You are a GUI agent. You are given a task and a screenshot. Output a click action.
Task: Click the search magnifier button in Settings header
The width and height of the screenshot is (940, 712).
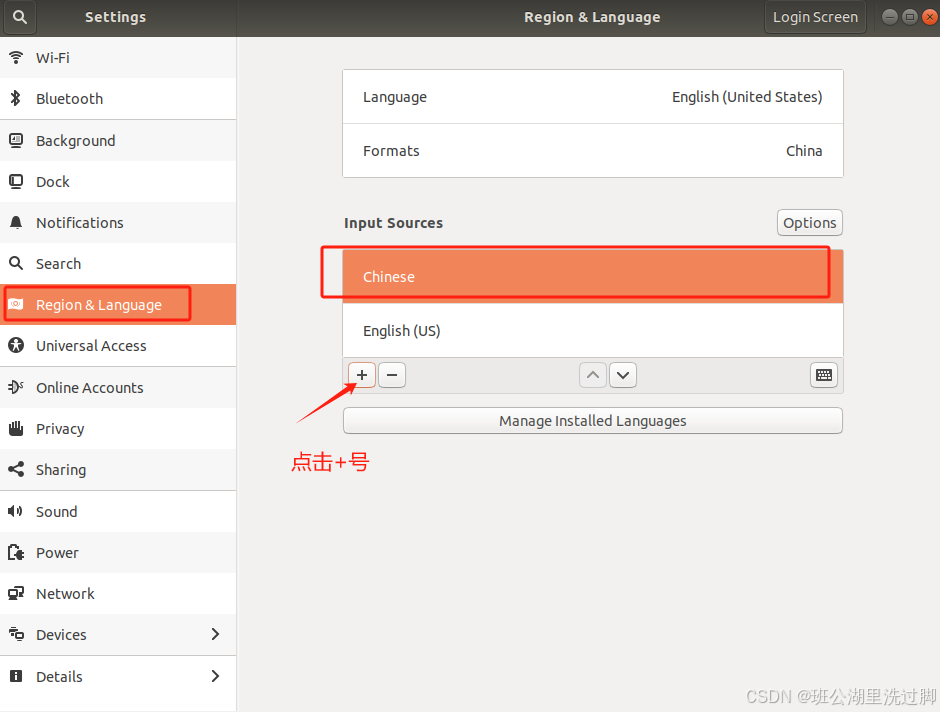pyautogui.click(x=20, y=17)
